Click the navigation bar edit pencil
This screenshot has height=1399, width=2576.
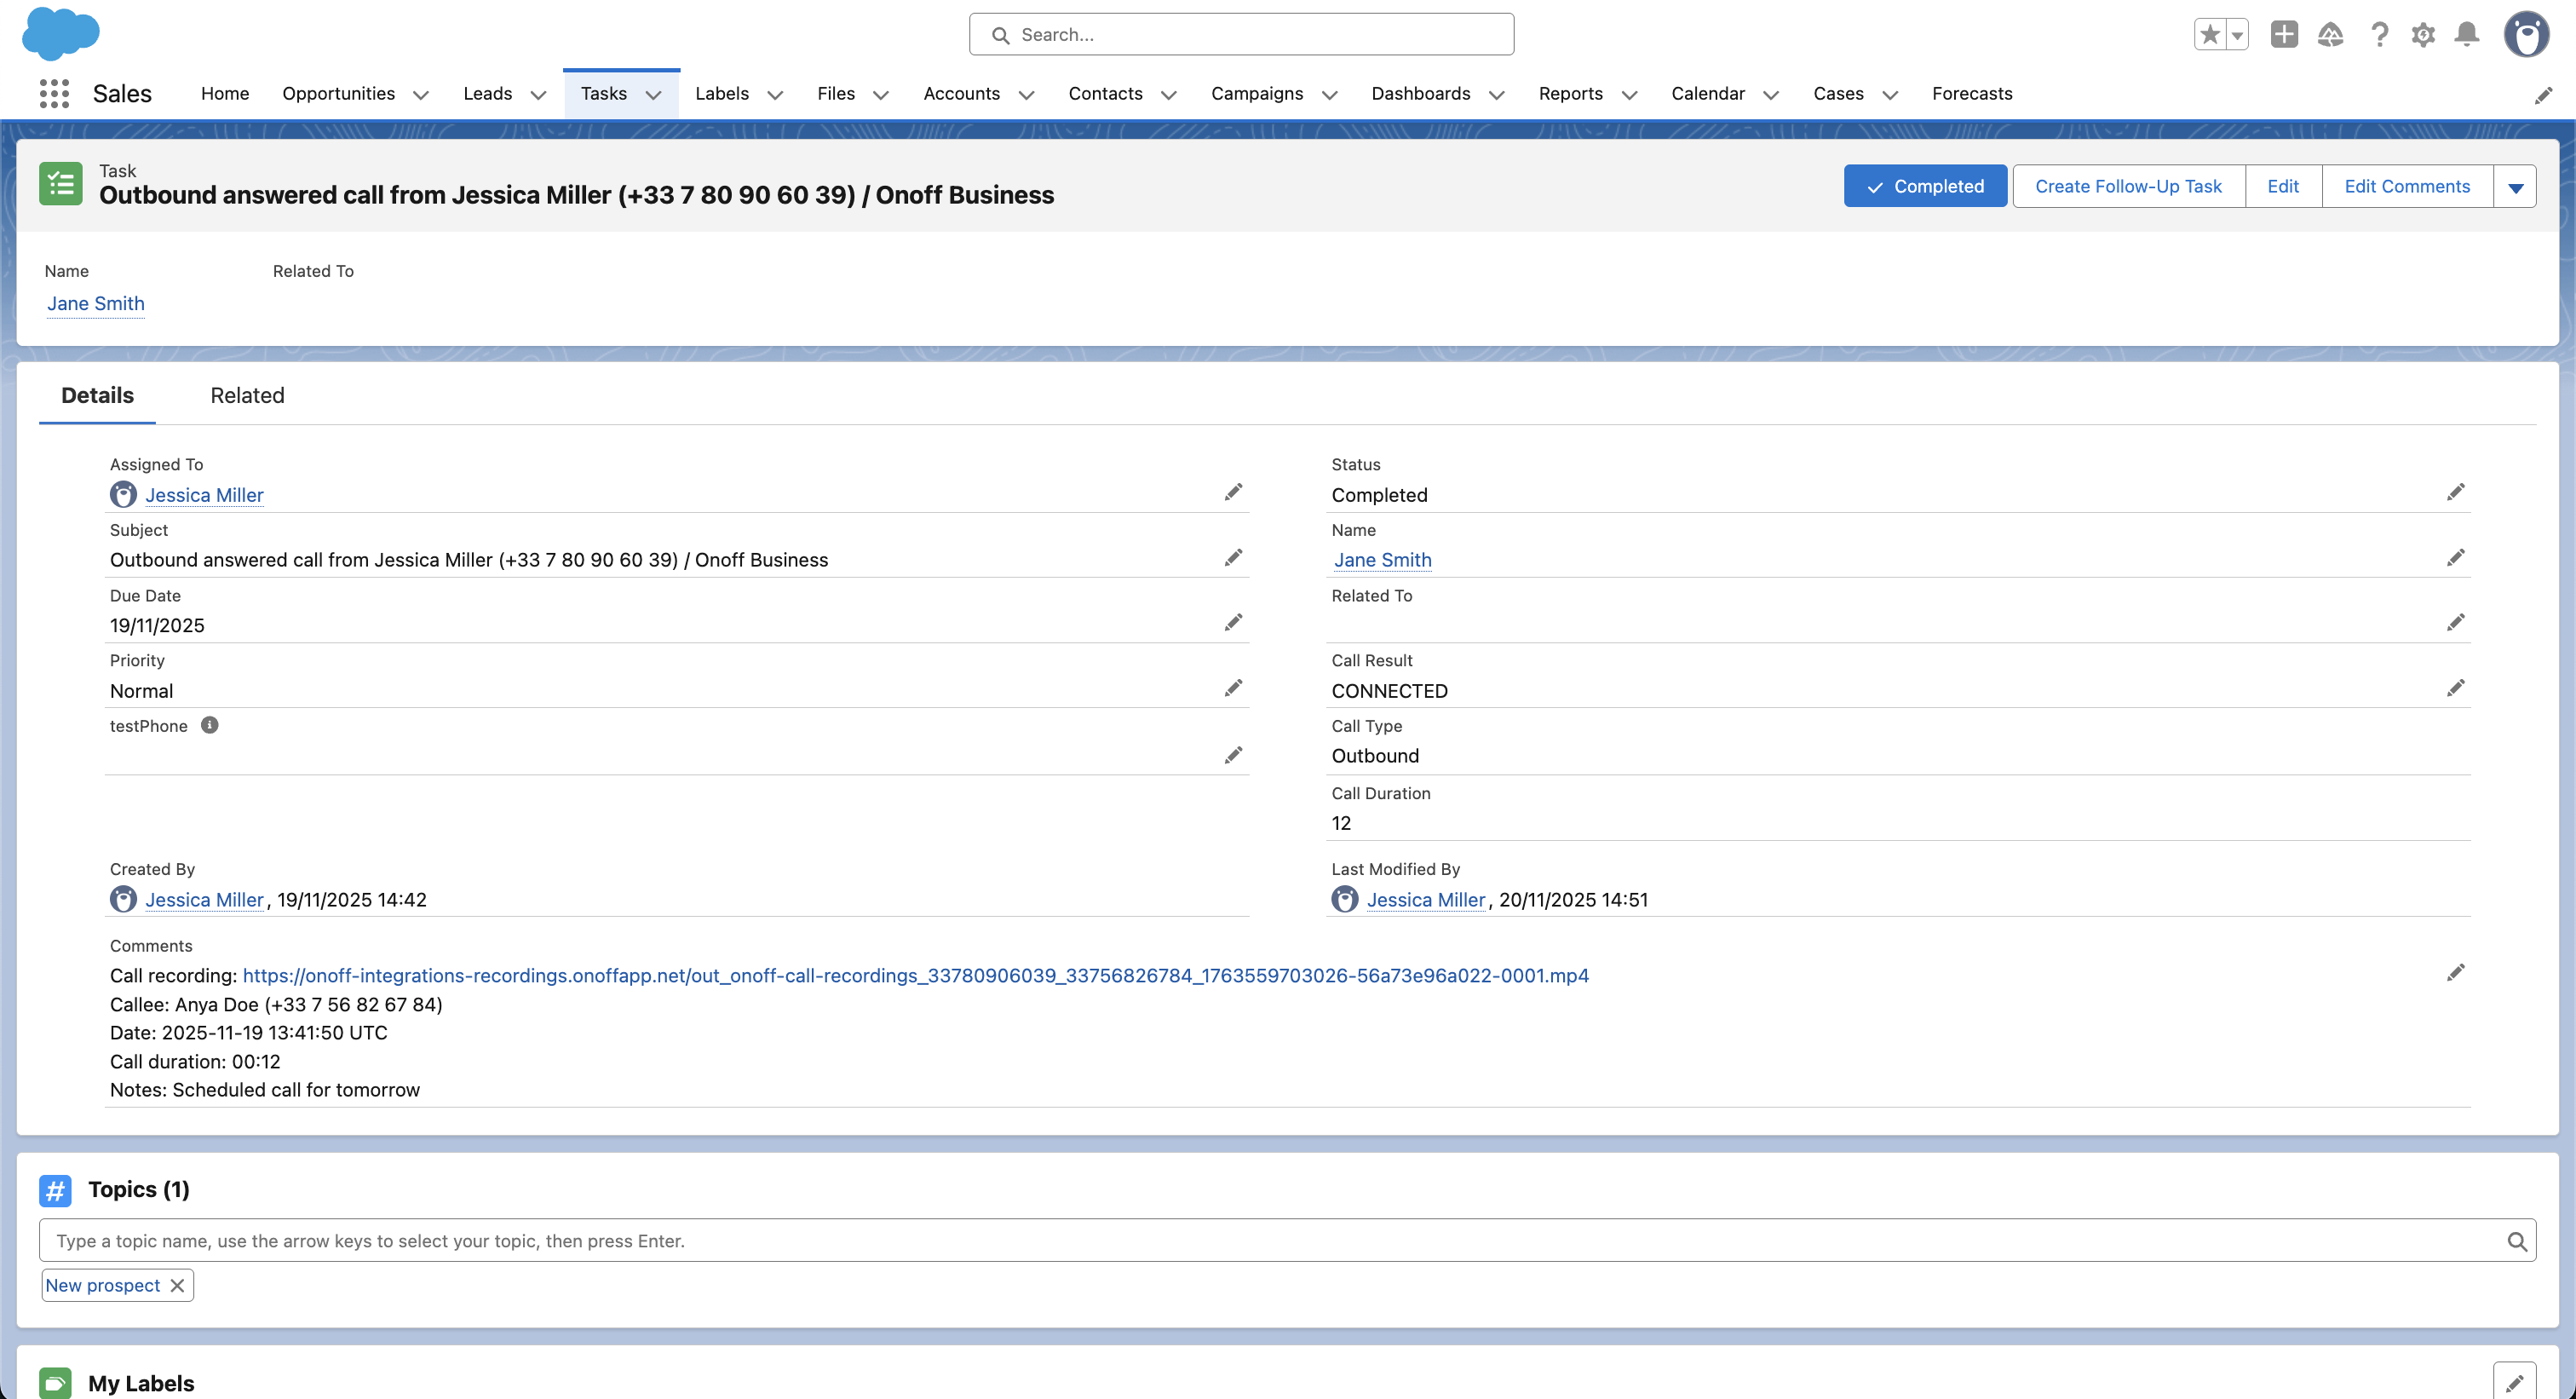pyautogui.click(x=2543, y=95)
